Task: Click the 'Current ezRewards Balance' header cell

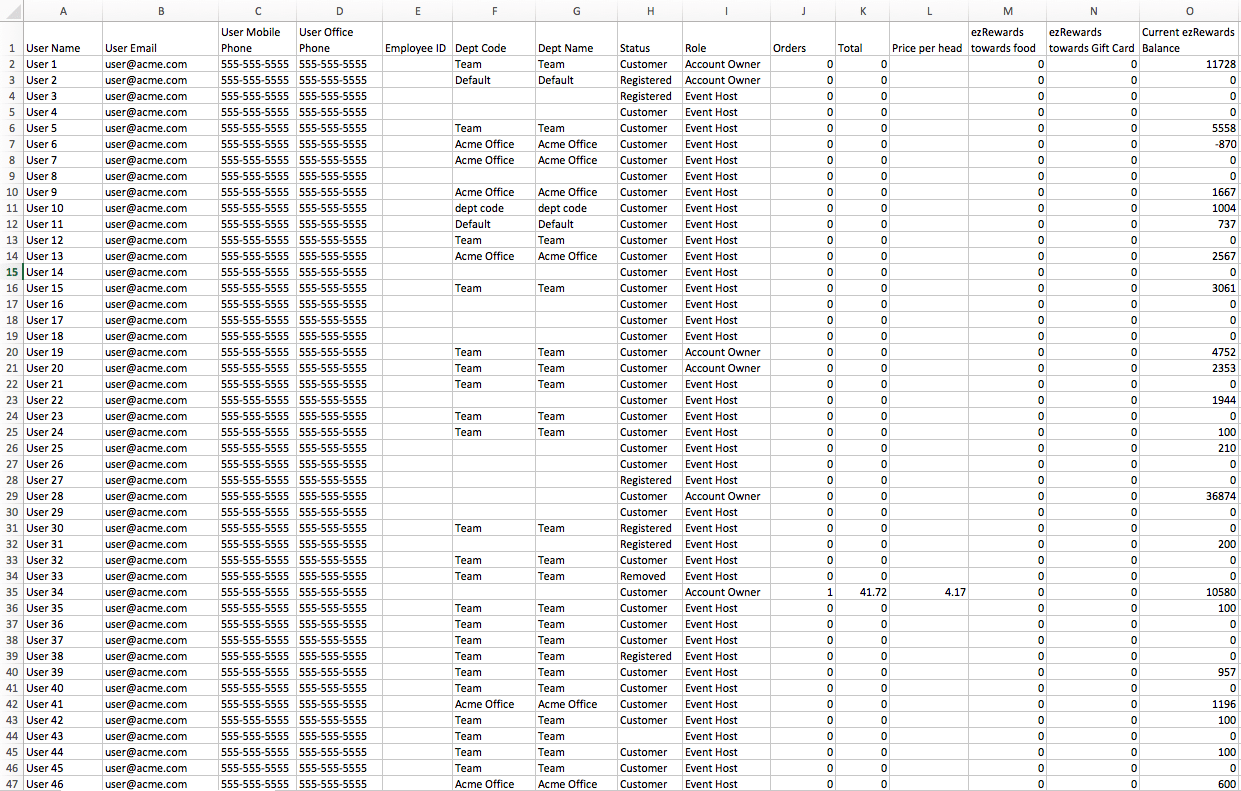Action: pos(1189,39)
